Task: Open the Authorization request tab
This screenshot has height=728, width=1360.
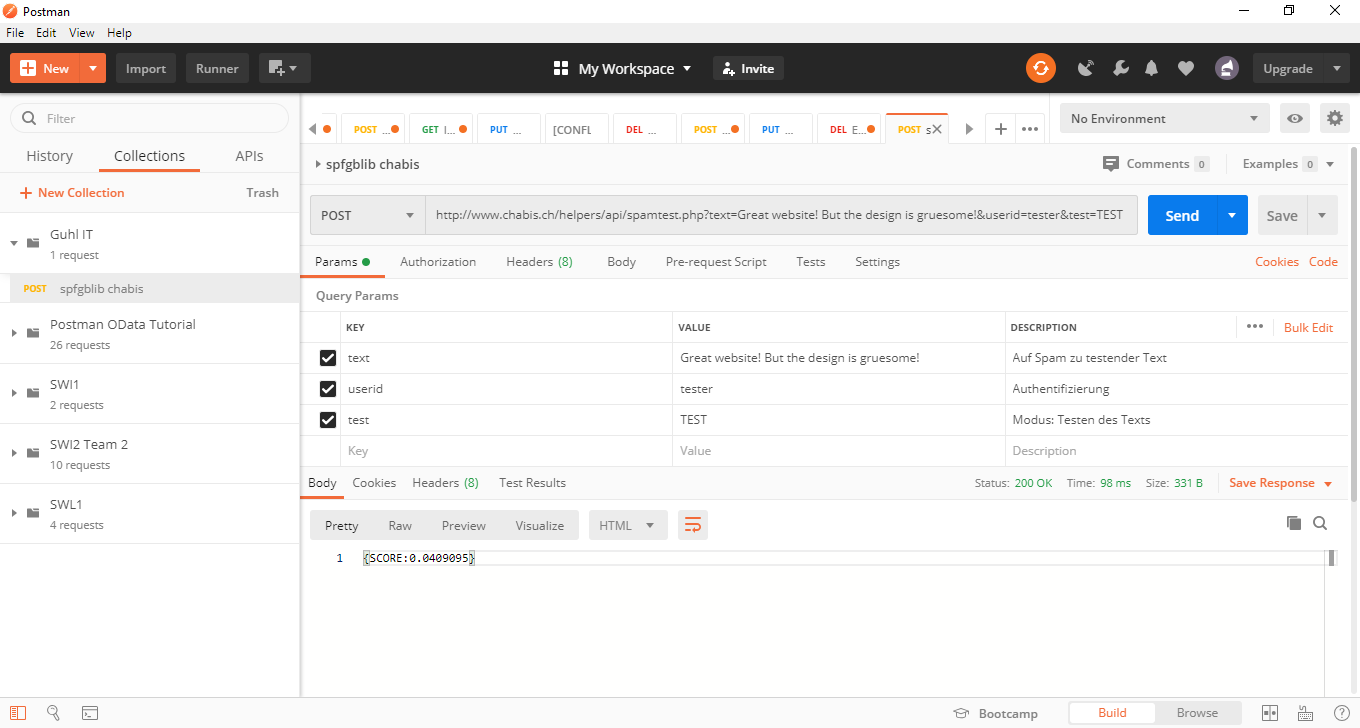Action: [438, 262]
